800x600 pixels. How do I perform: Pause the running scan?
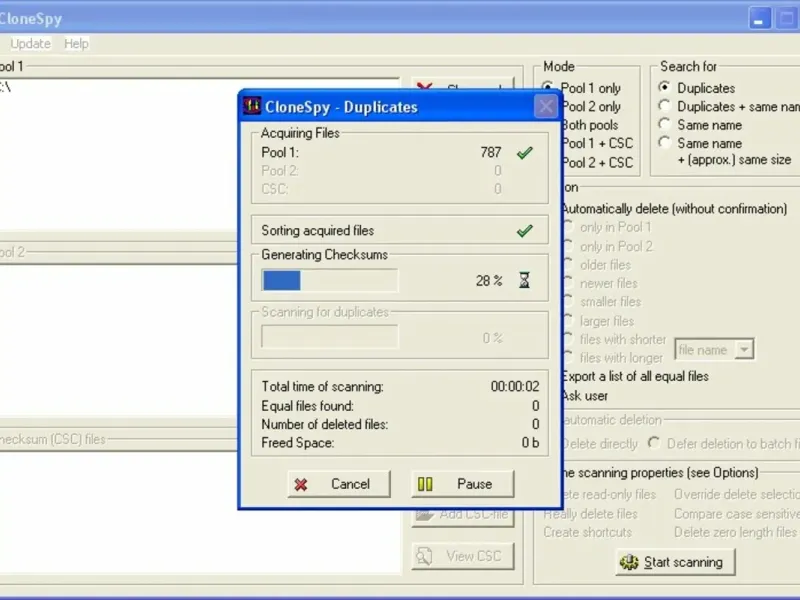coord(462,484)
